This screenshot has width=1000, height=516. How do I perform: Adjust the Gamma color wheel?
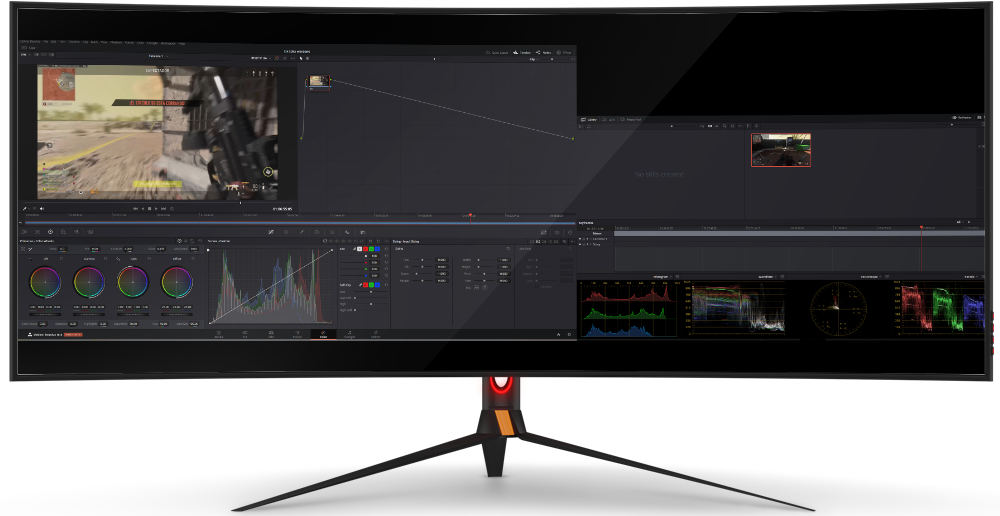89,281
